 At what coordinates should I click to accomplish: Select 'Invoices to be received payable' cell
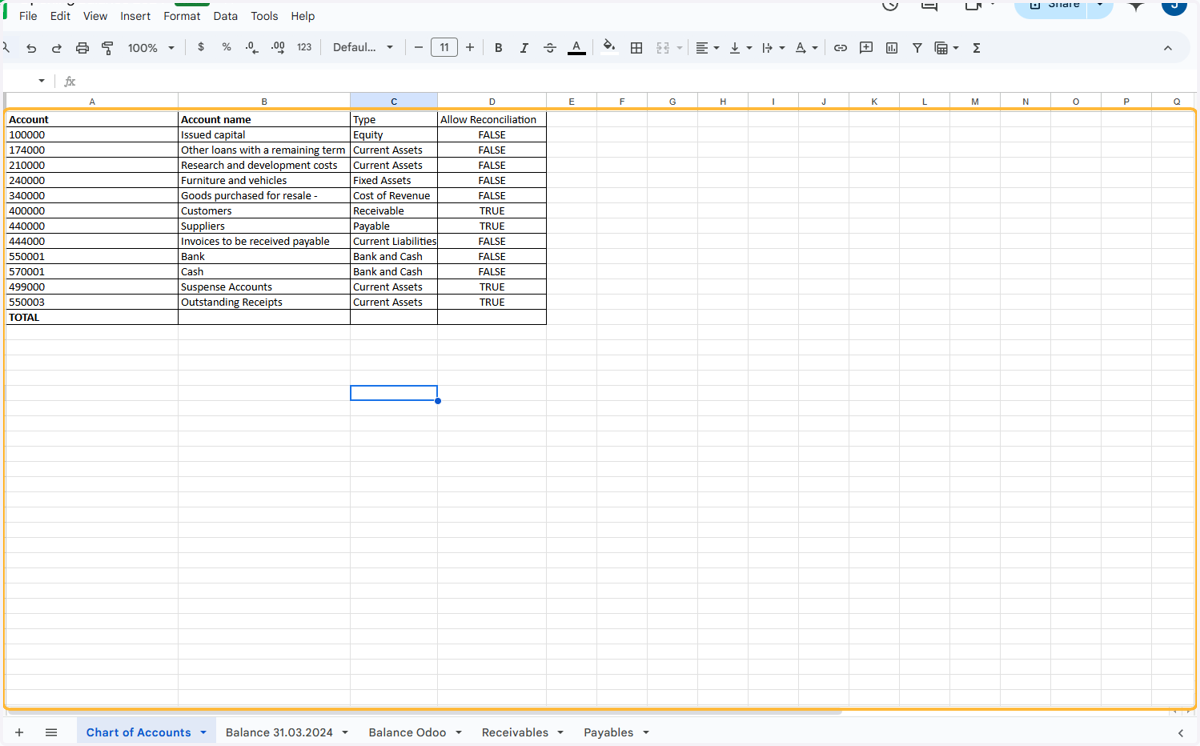pos(264,241)
